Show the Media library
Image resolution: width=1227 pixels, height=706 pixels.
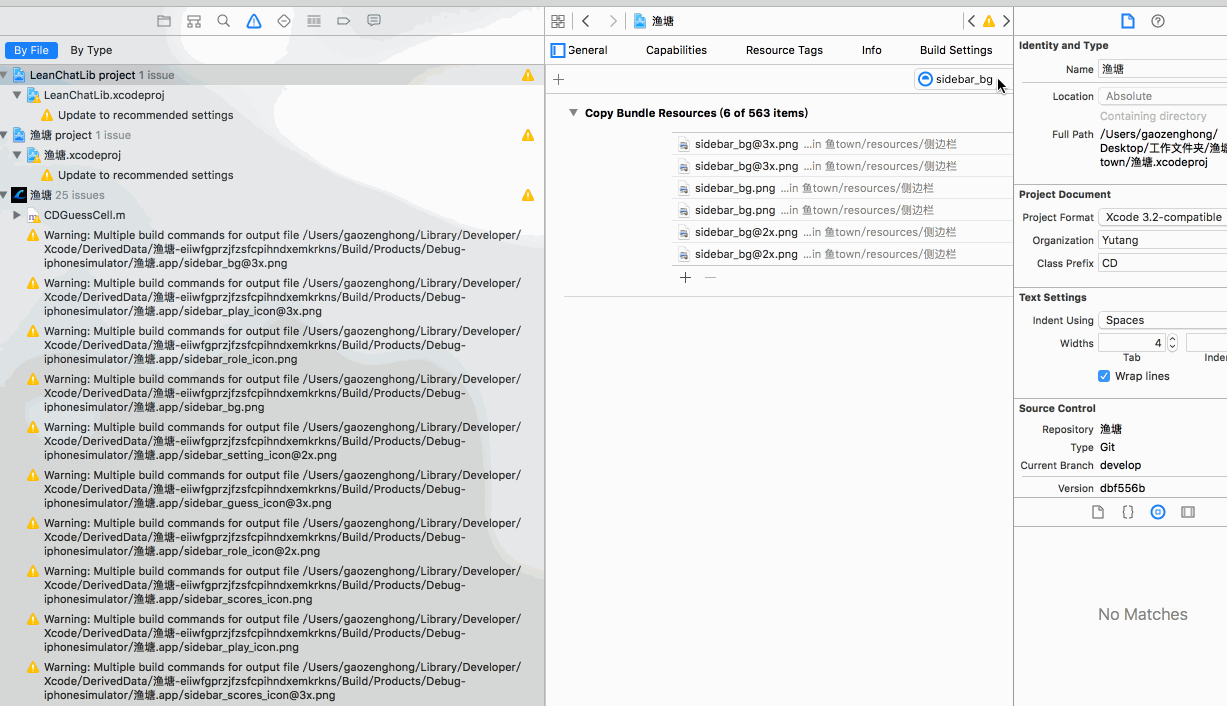1188,512
